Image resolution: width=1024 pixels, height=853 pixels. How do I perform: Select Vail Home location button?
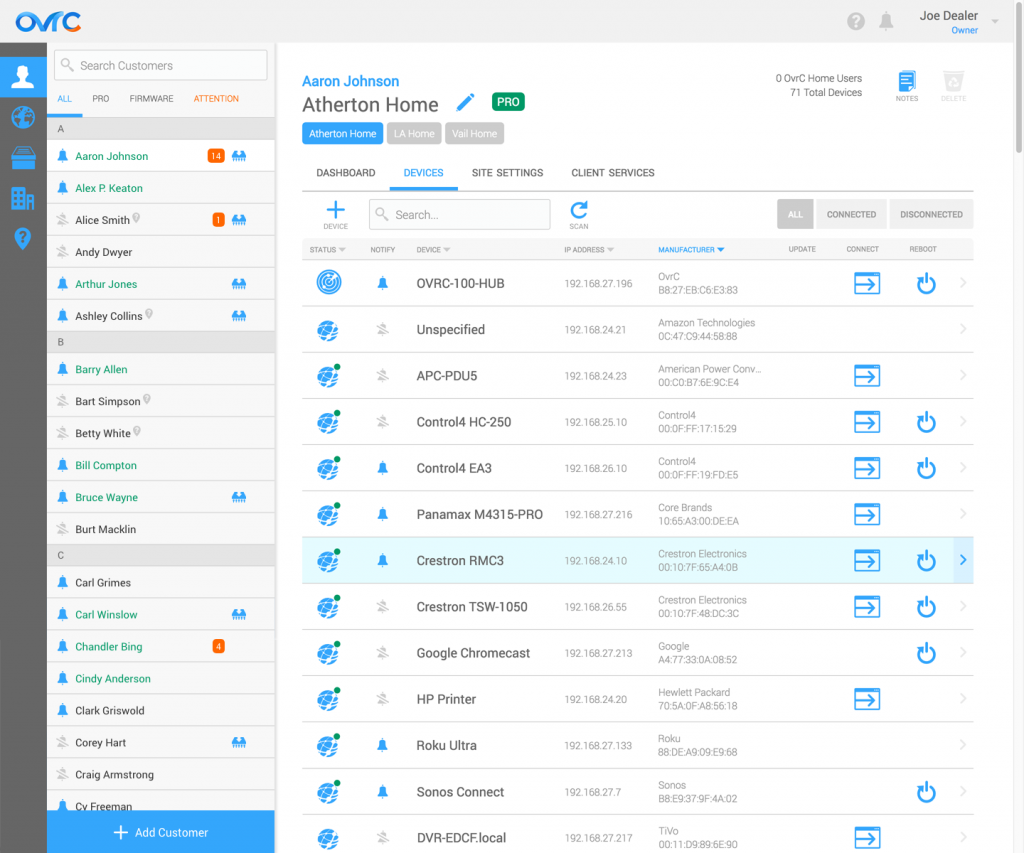coord(474,133)
